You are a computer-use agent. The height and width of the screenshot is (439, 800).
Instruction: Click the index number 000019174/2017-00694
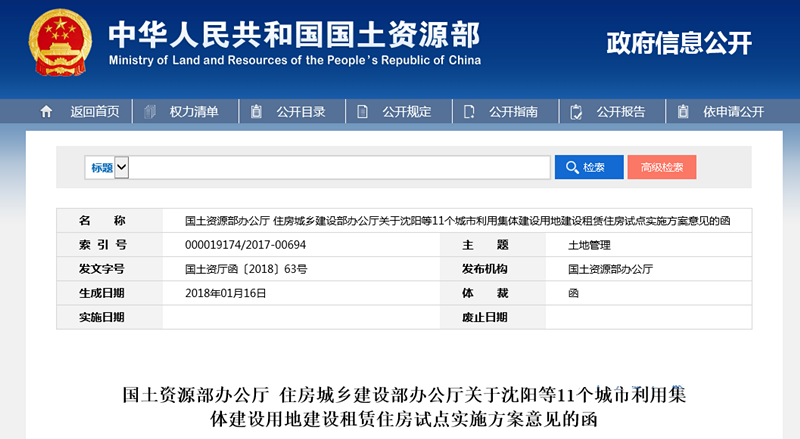click(245, 245)
